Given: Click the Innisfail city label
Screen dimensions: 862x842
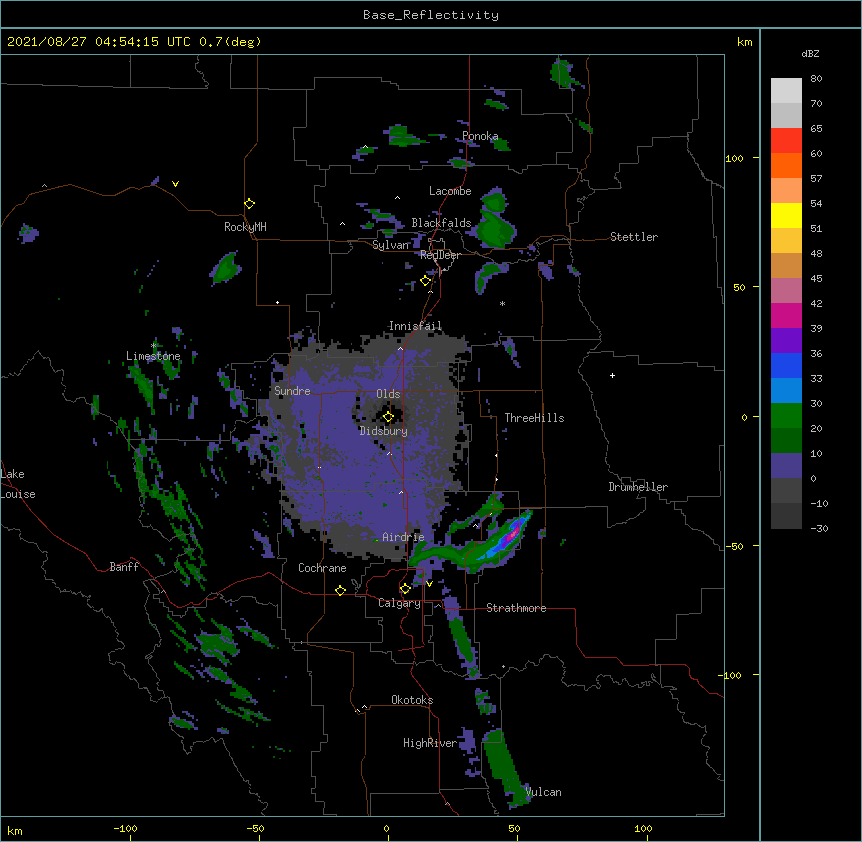Looking at the screenshot, I should [x=415, y=326].
